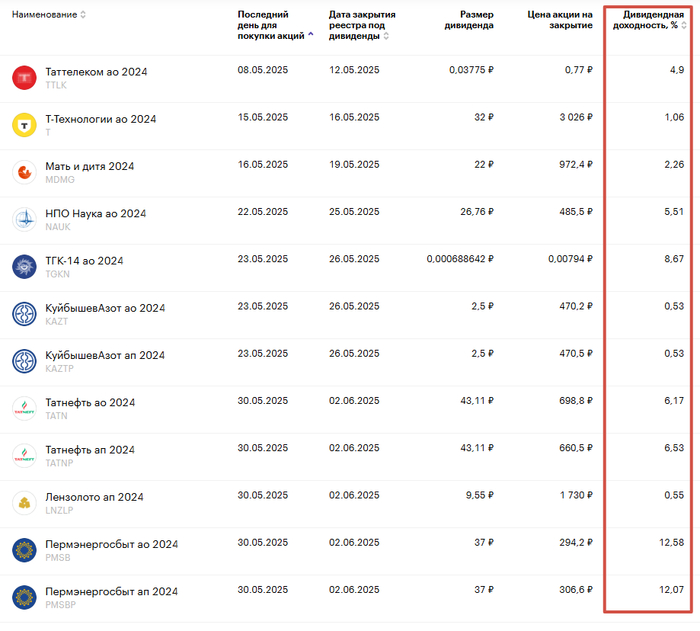Sort by Дивидендная доходность column header
700x631 pixels.
point(652,20)
